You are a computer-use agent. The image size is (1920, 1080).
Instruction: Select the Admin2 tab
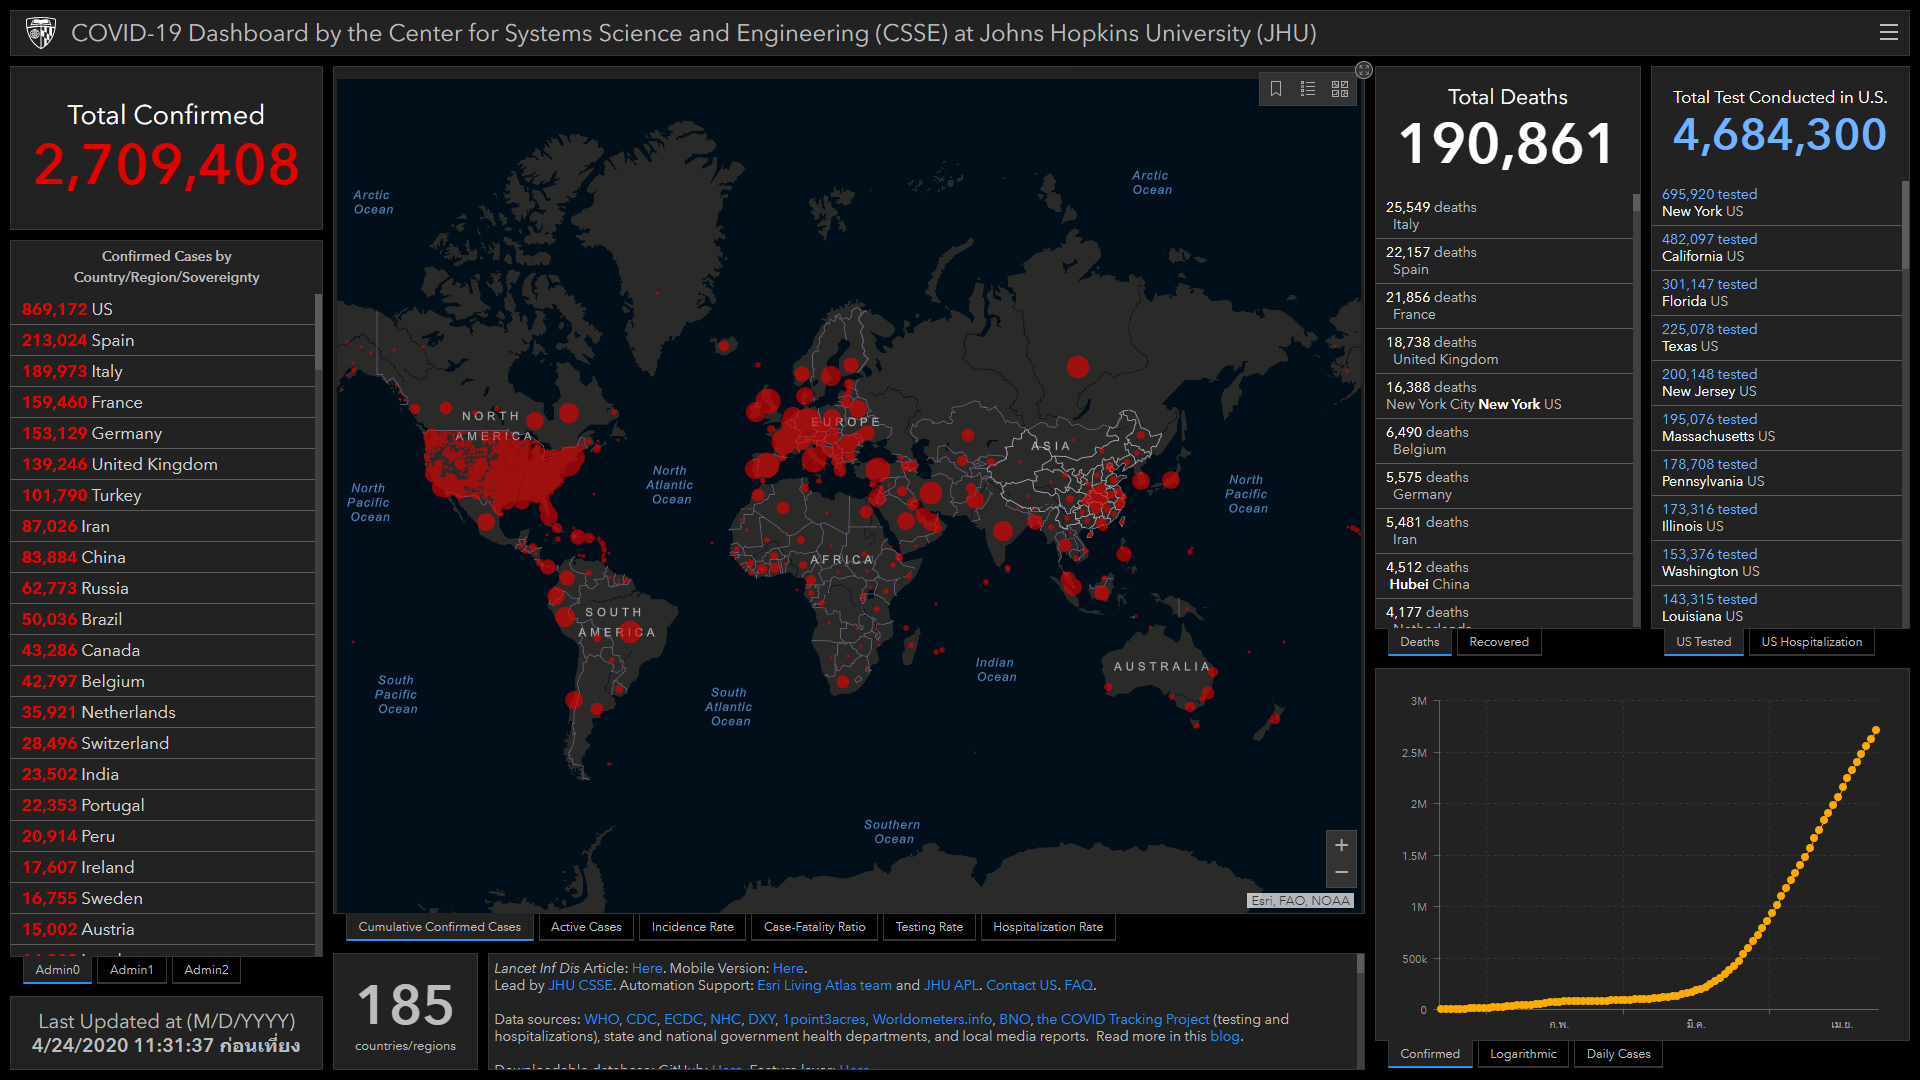coord(206,970)
